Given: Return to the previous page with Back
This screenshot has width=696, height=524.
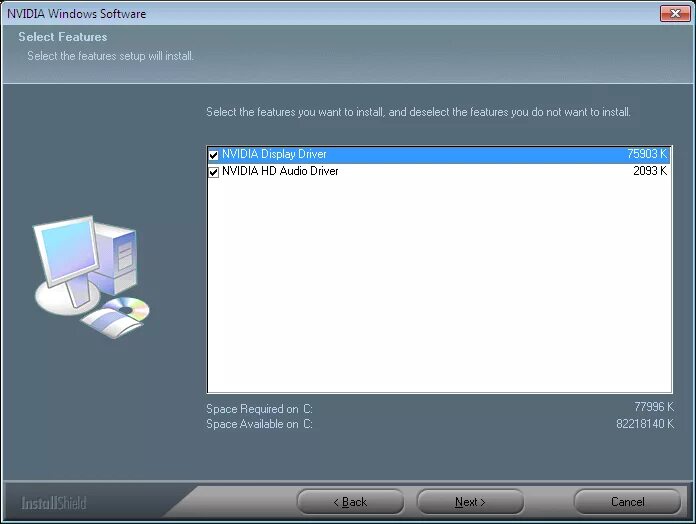Looking at the screenshot, I should 350,502.
